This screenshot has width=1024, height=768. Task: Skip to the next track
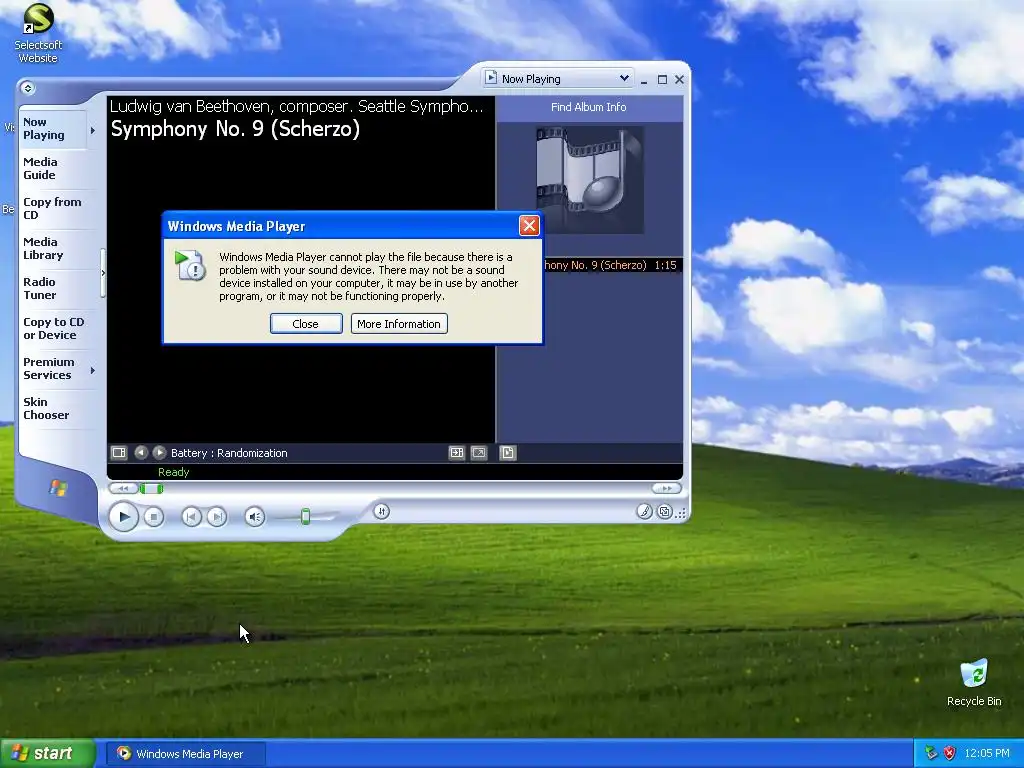[x=217, y=517]
